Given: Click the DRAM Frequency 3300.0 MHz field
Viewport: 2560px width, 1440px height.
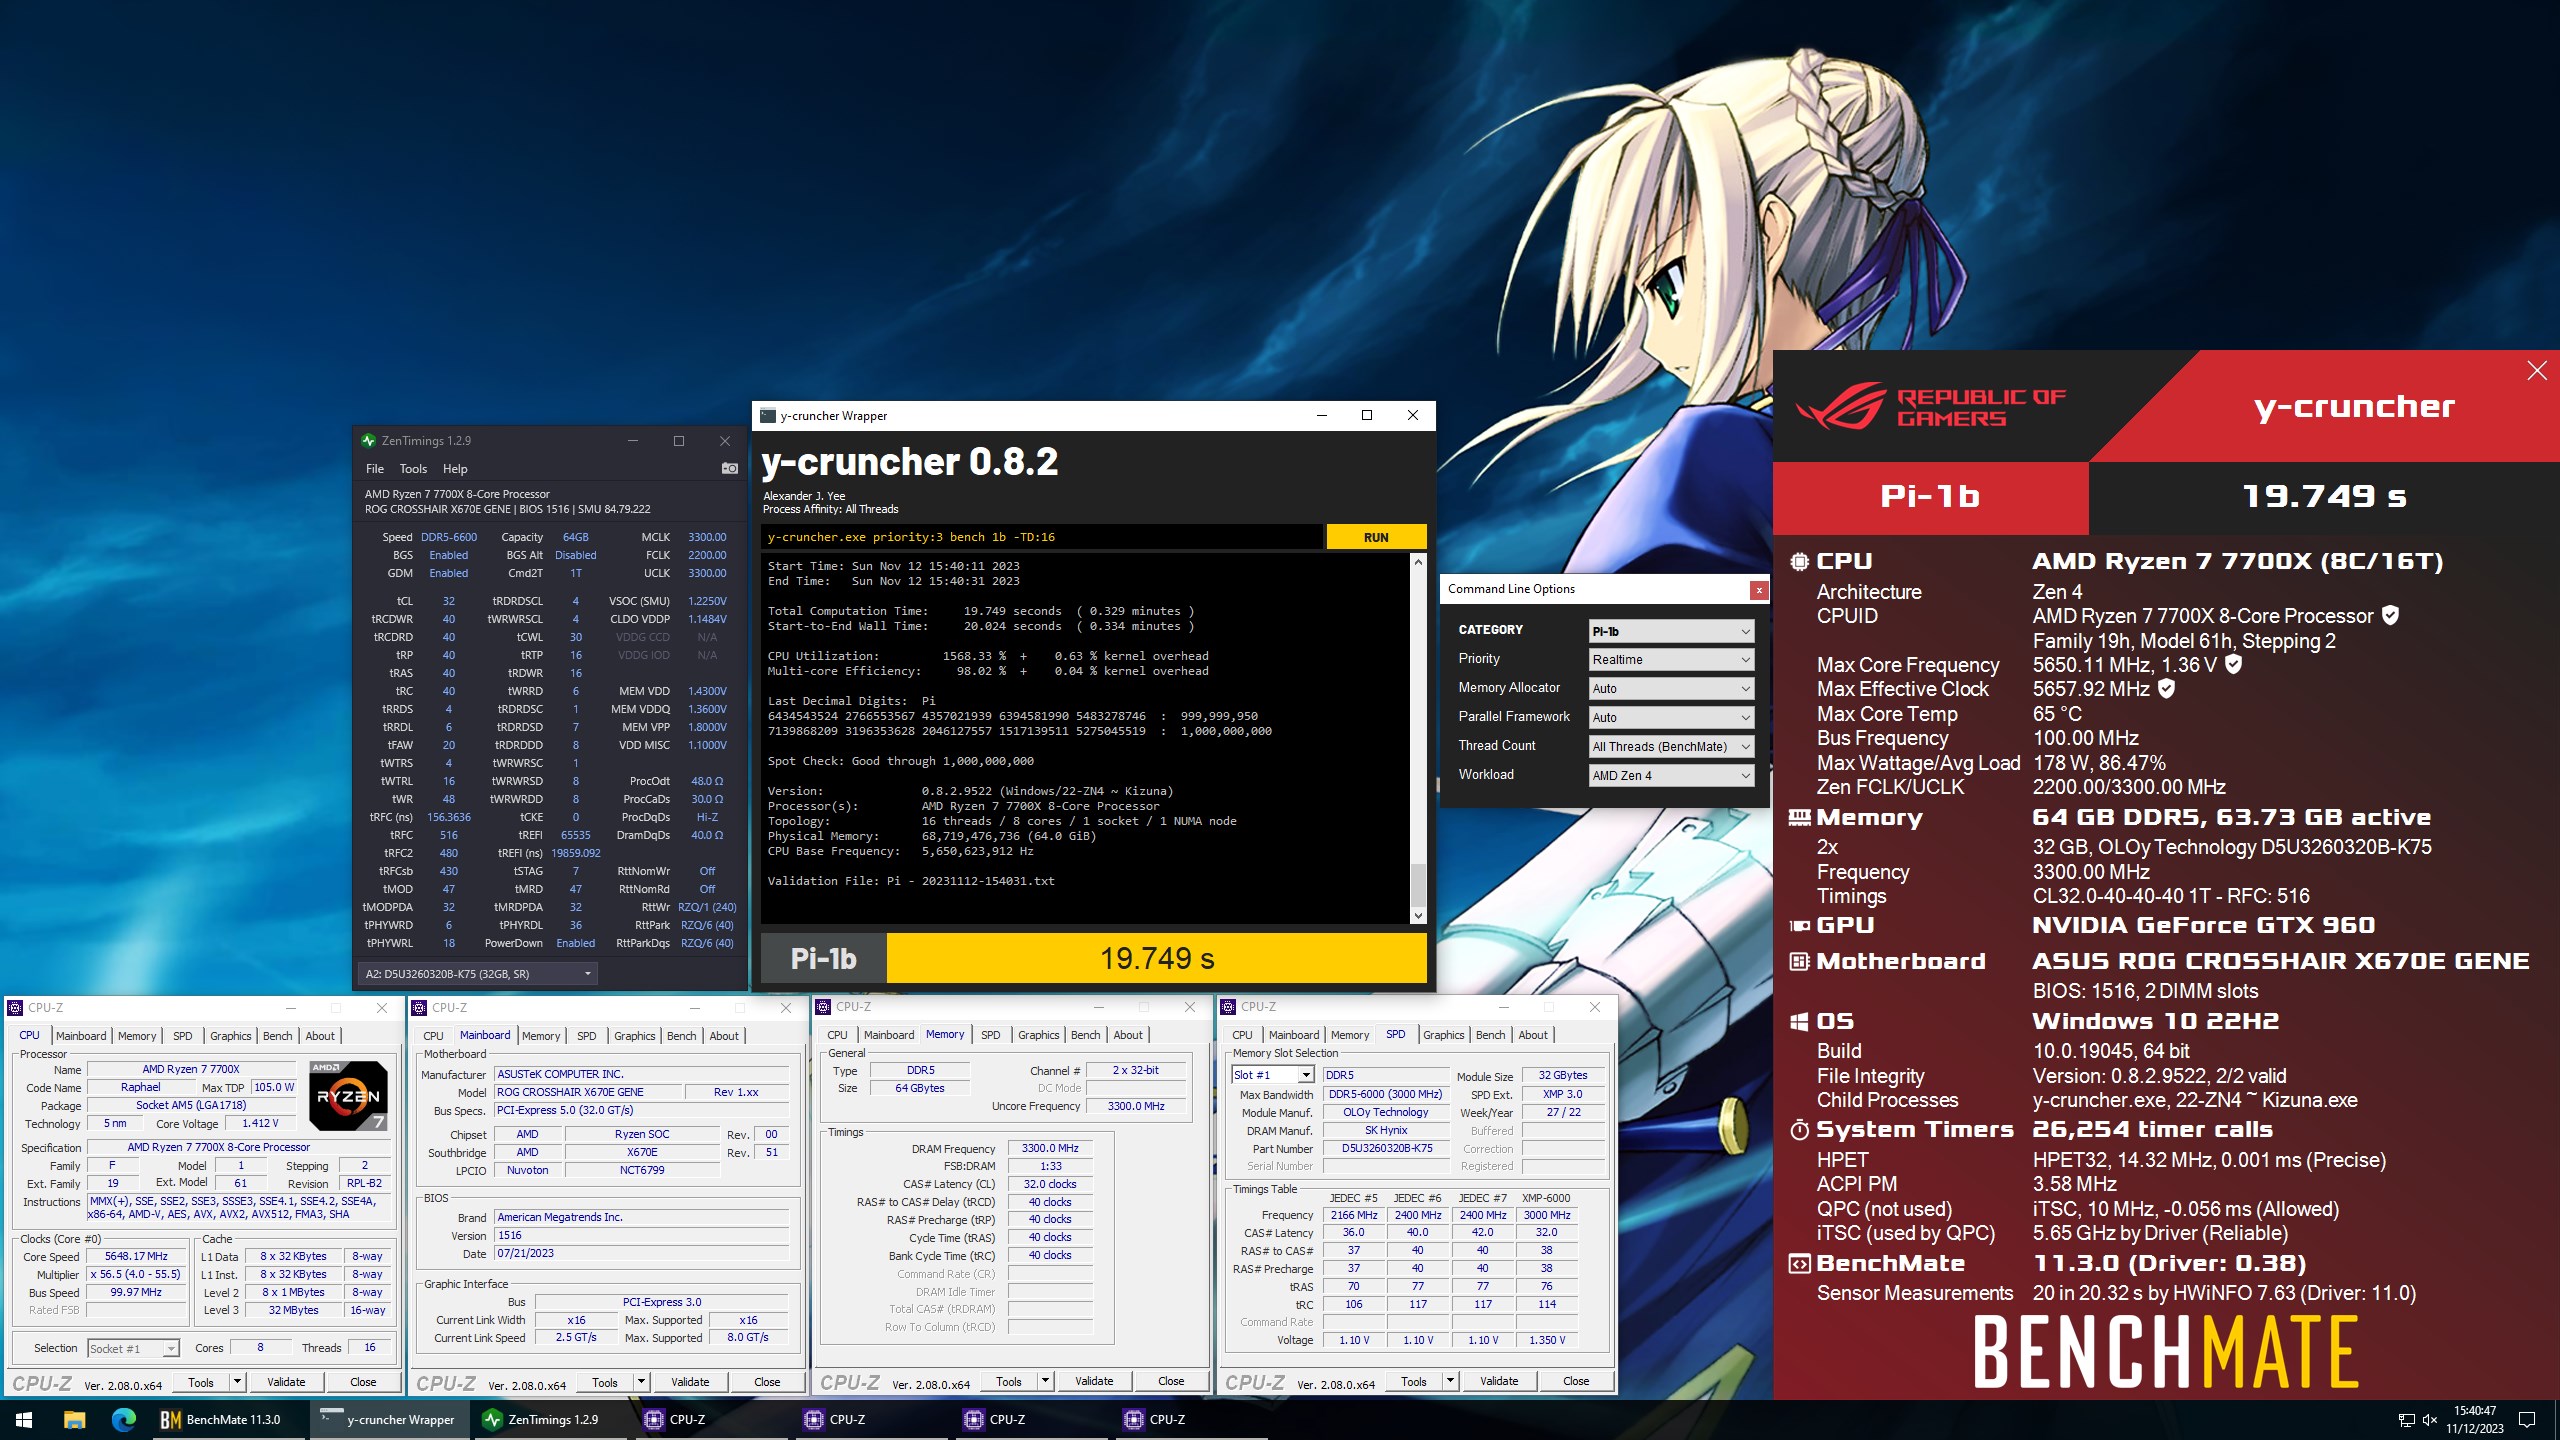Looking at the screenshot, I should [1049, 1149].
